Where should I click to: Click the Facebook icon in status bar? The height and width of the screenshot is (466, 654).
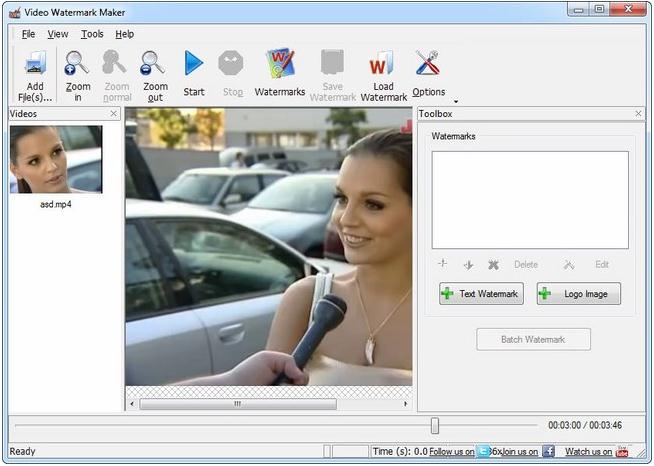pos(548,451)
